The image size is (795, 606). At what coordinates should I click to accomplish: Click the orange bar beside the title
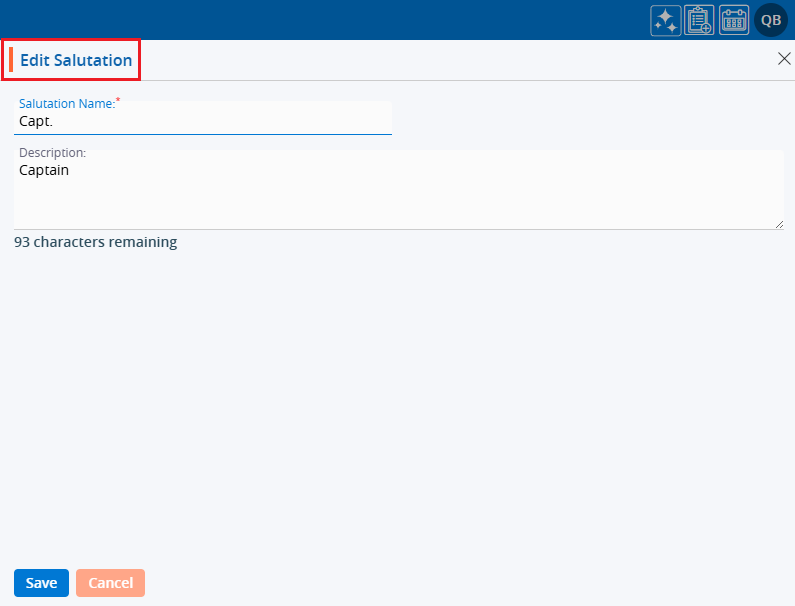tap(11, 60)
